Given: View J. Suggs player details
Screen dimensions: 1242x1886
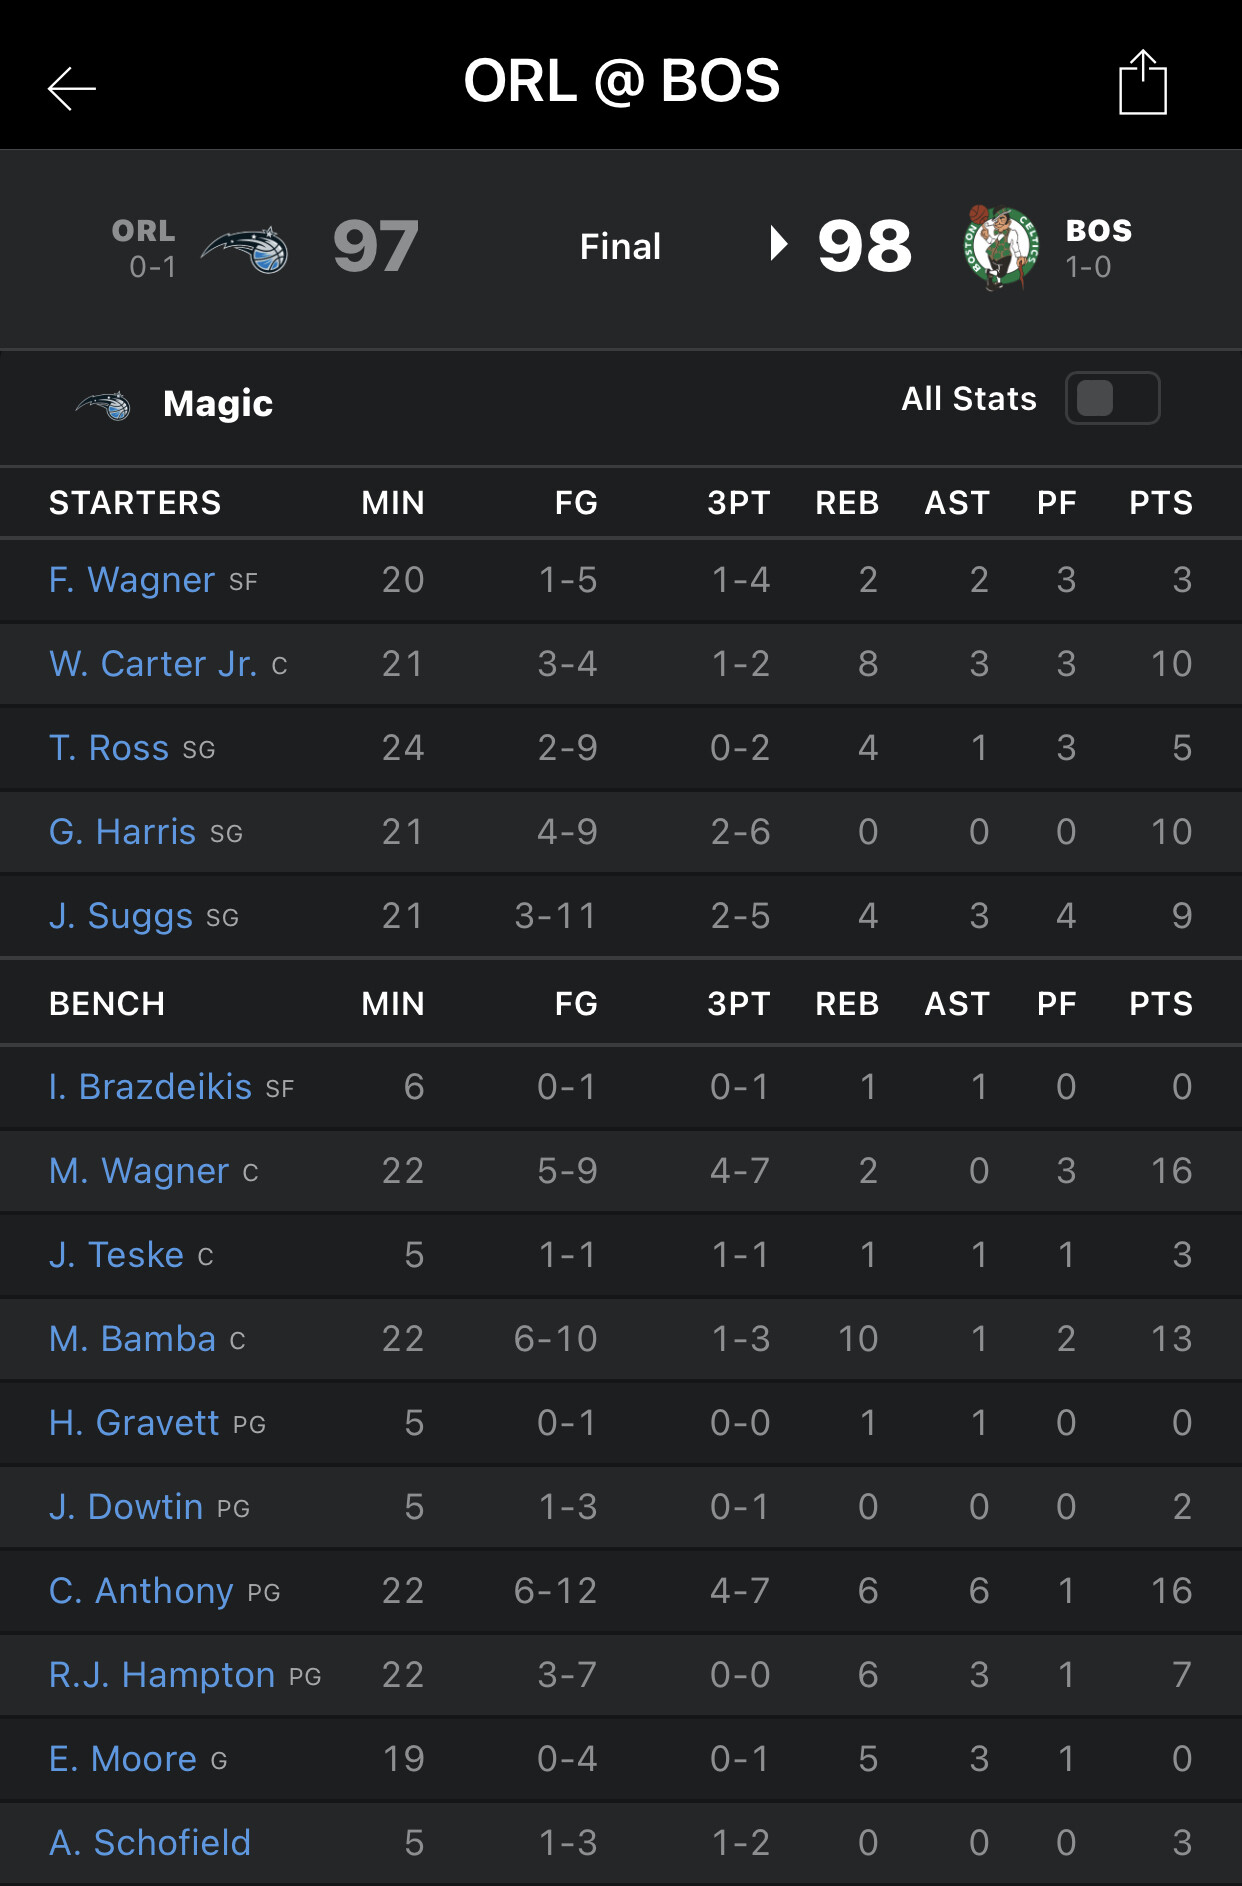Looking at the screenshot, I should (x=121, y=916).
